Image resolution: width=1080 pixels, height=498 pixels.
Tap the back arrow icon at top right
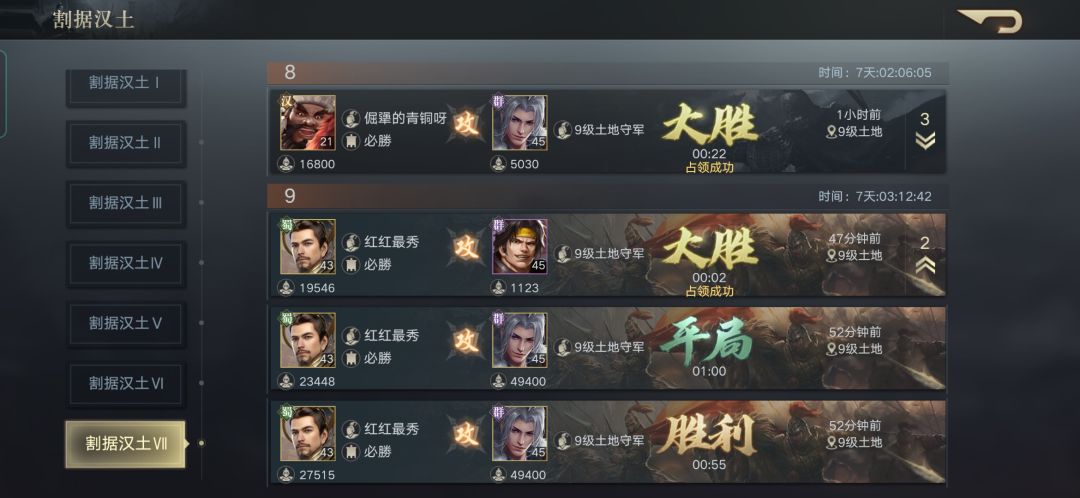tap(990, 20)
